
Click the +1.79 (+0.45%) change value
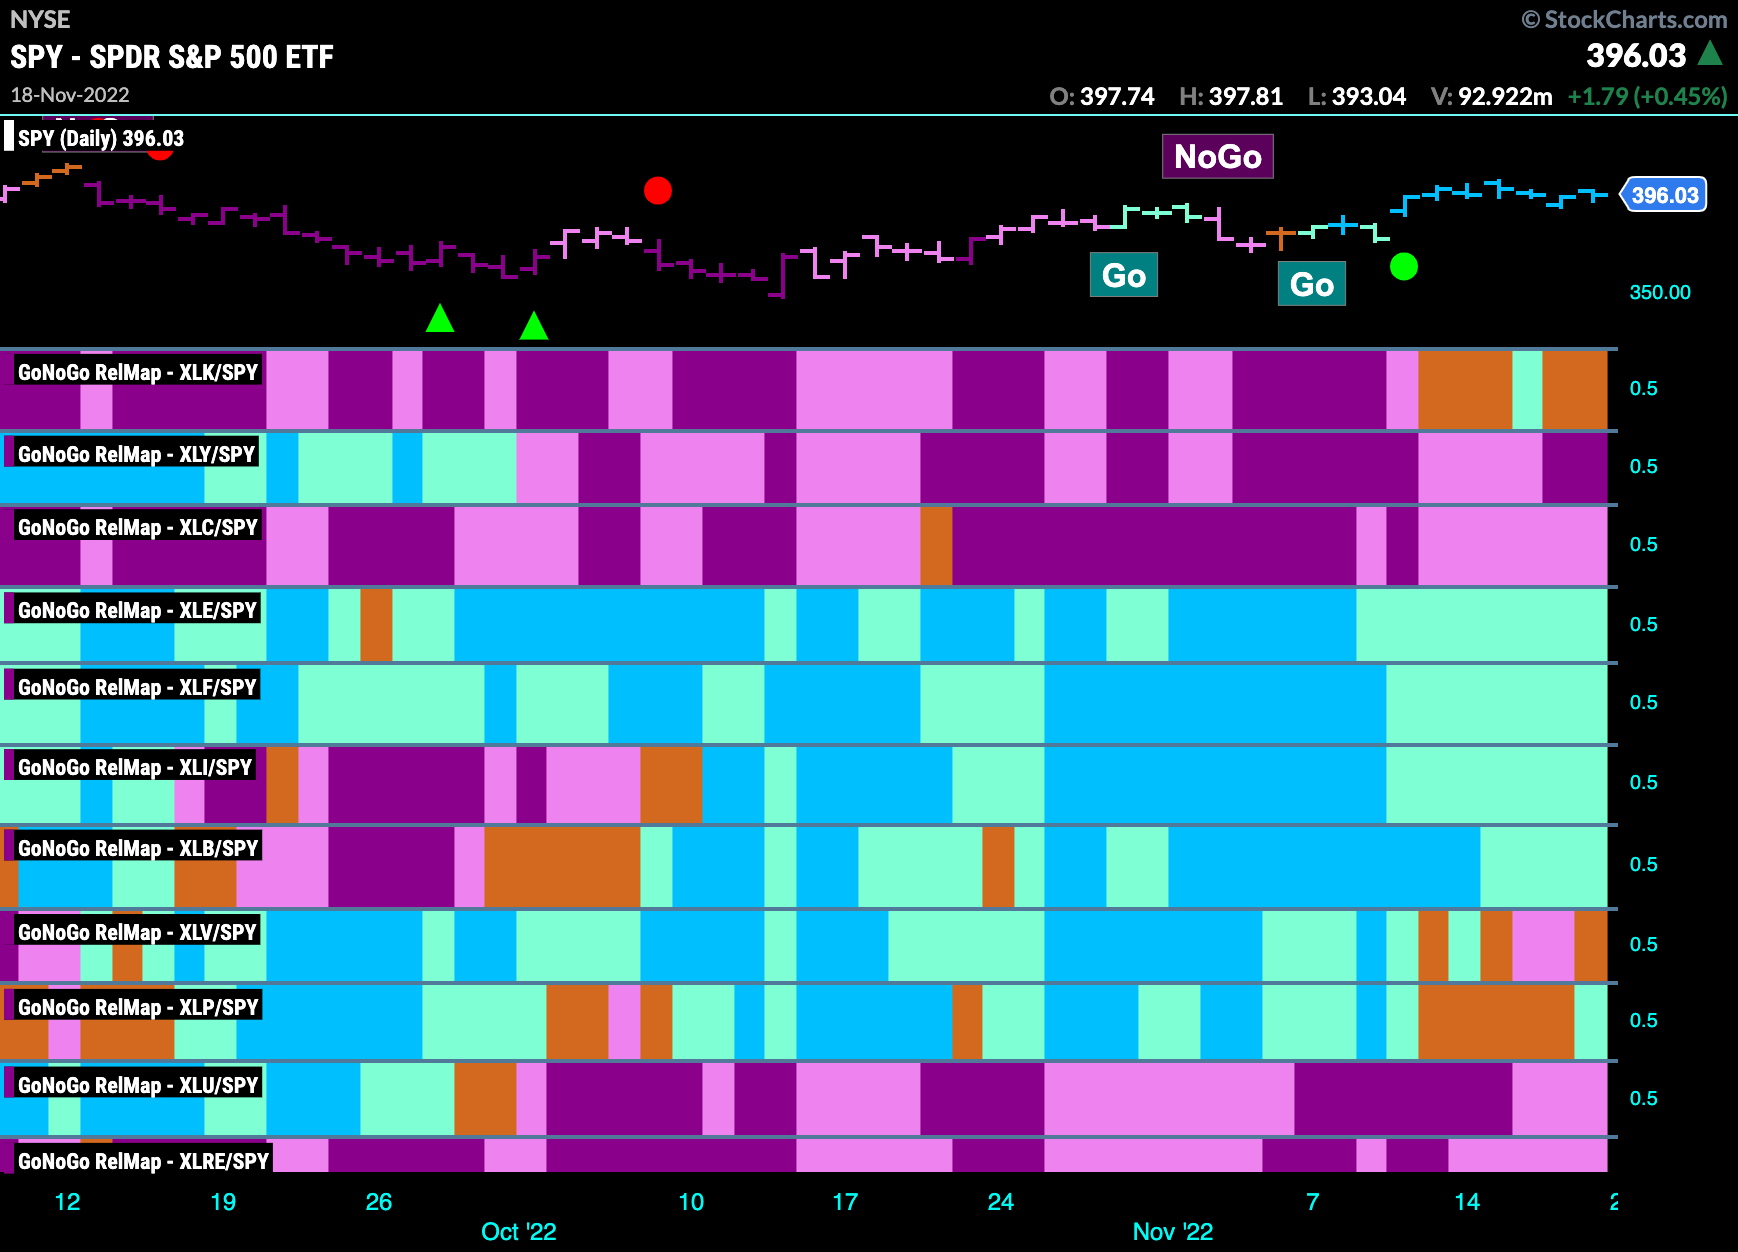click(1647, 96)
